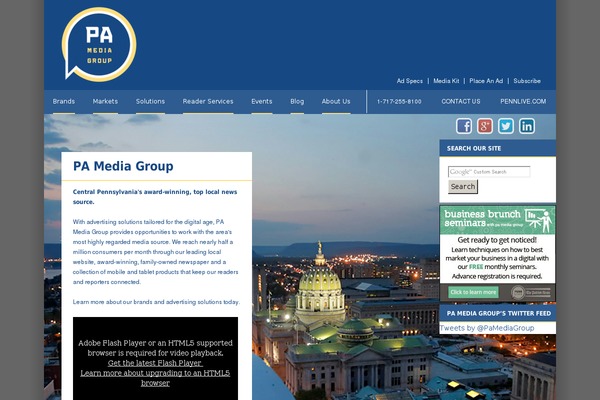Click the Search button
Viewport: 600px width, 400px height.
463,187
